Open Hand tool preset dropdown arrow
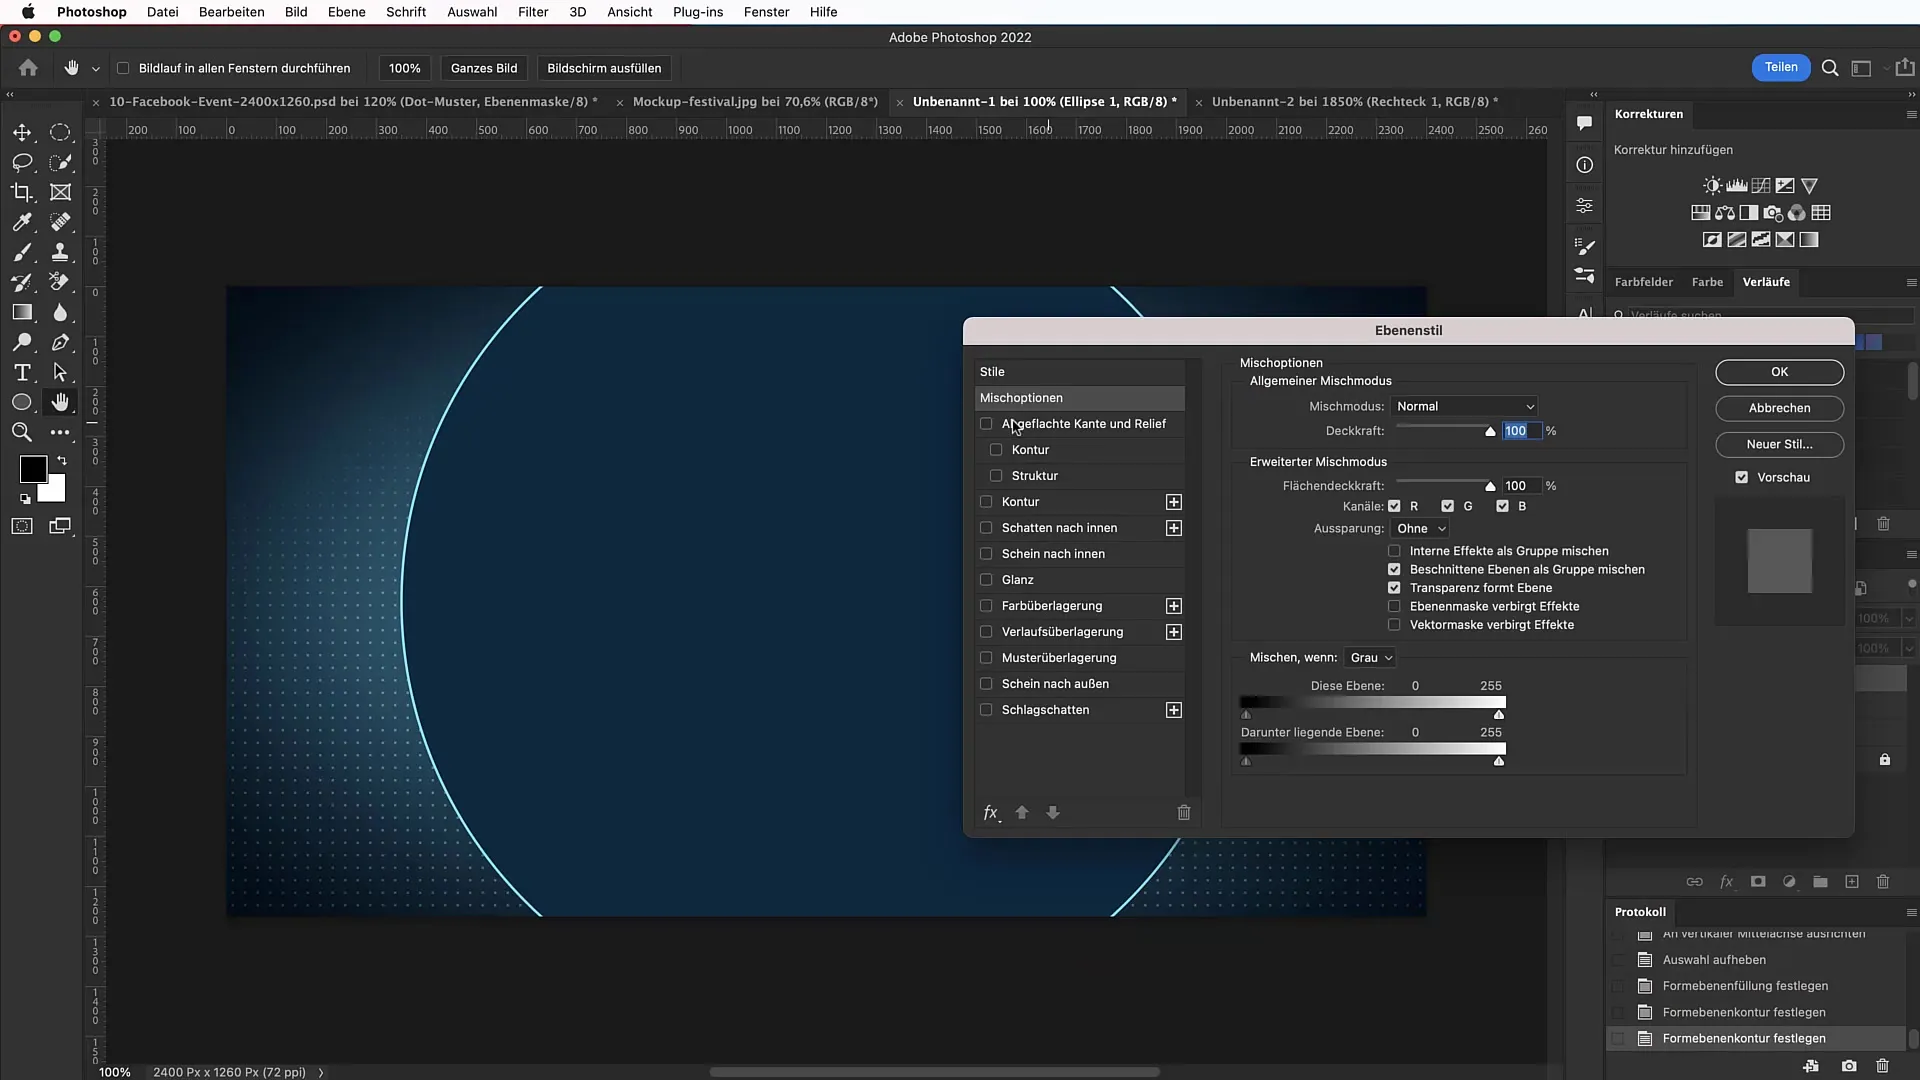This screenshot has width=1920, height=1080. click(x=96, y=69)
